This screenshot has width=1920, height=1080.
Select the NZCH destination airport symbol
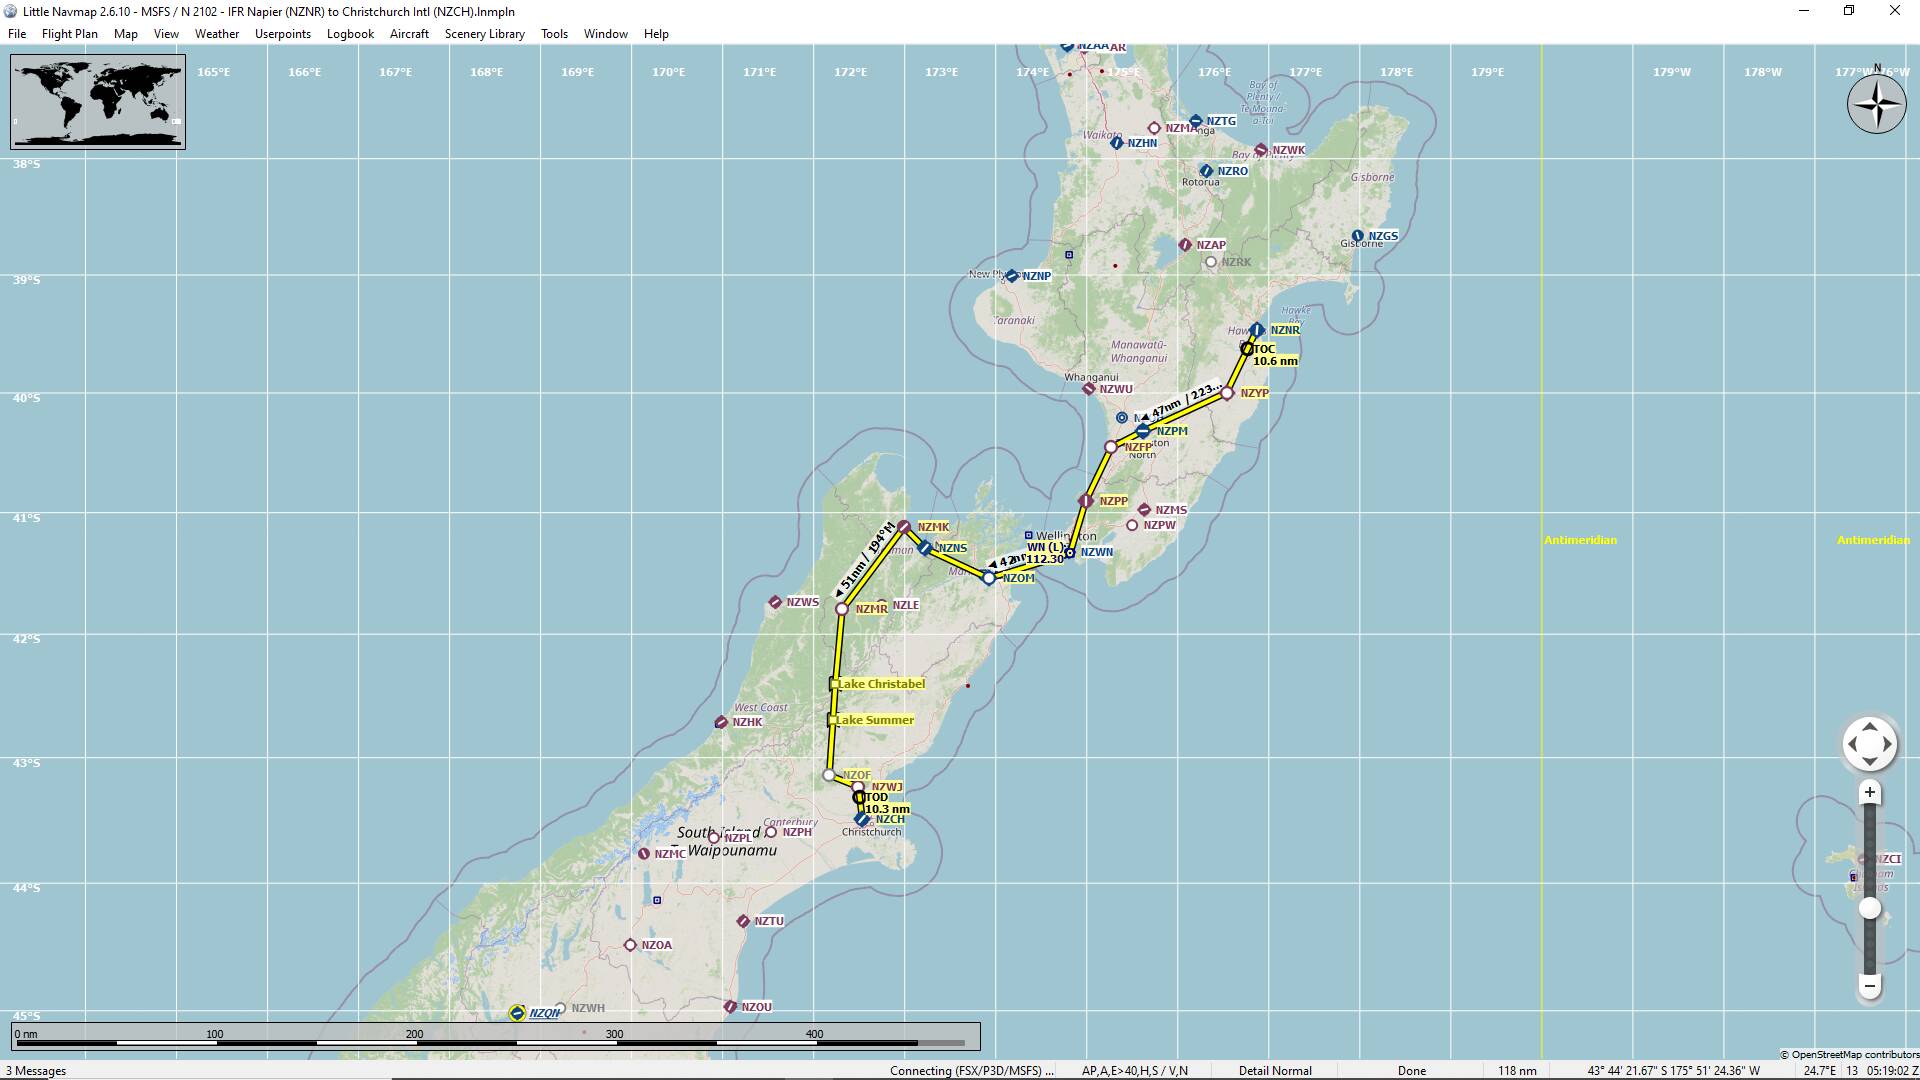pos(862,819)
